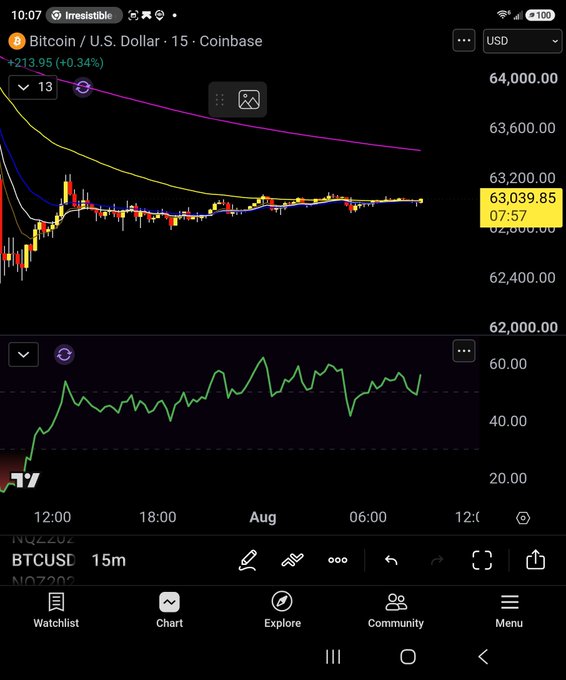Tap Android home button
The width and height of the screenshot is (566, 680).
(x=408, y=657)
